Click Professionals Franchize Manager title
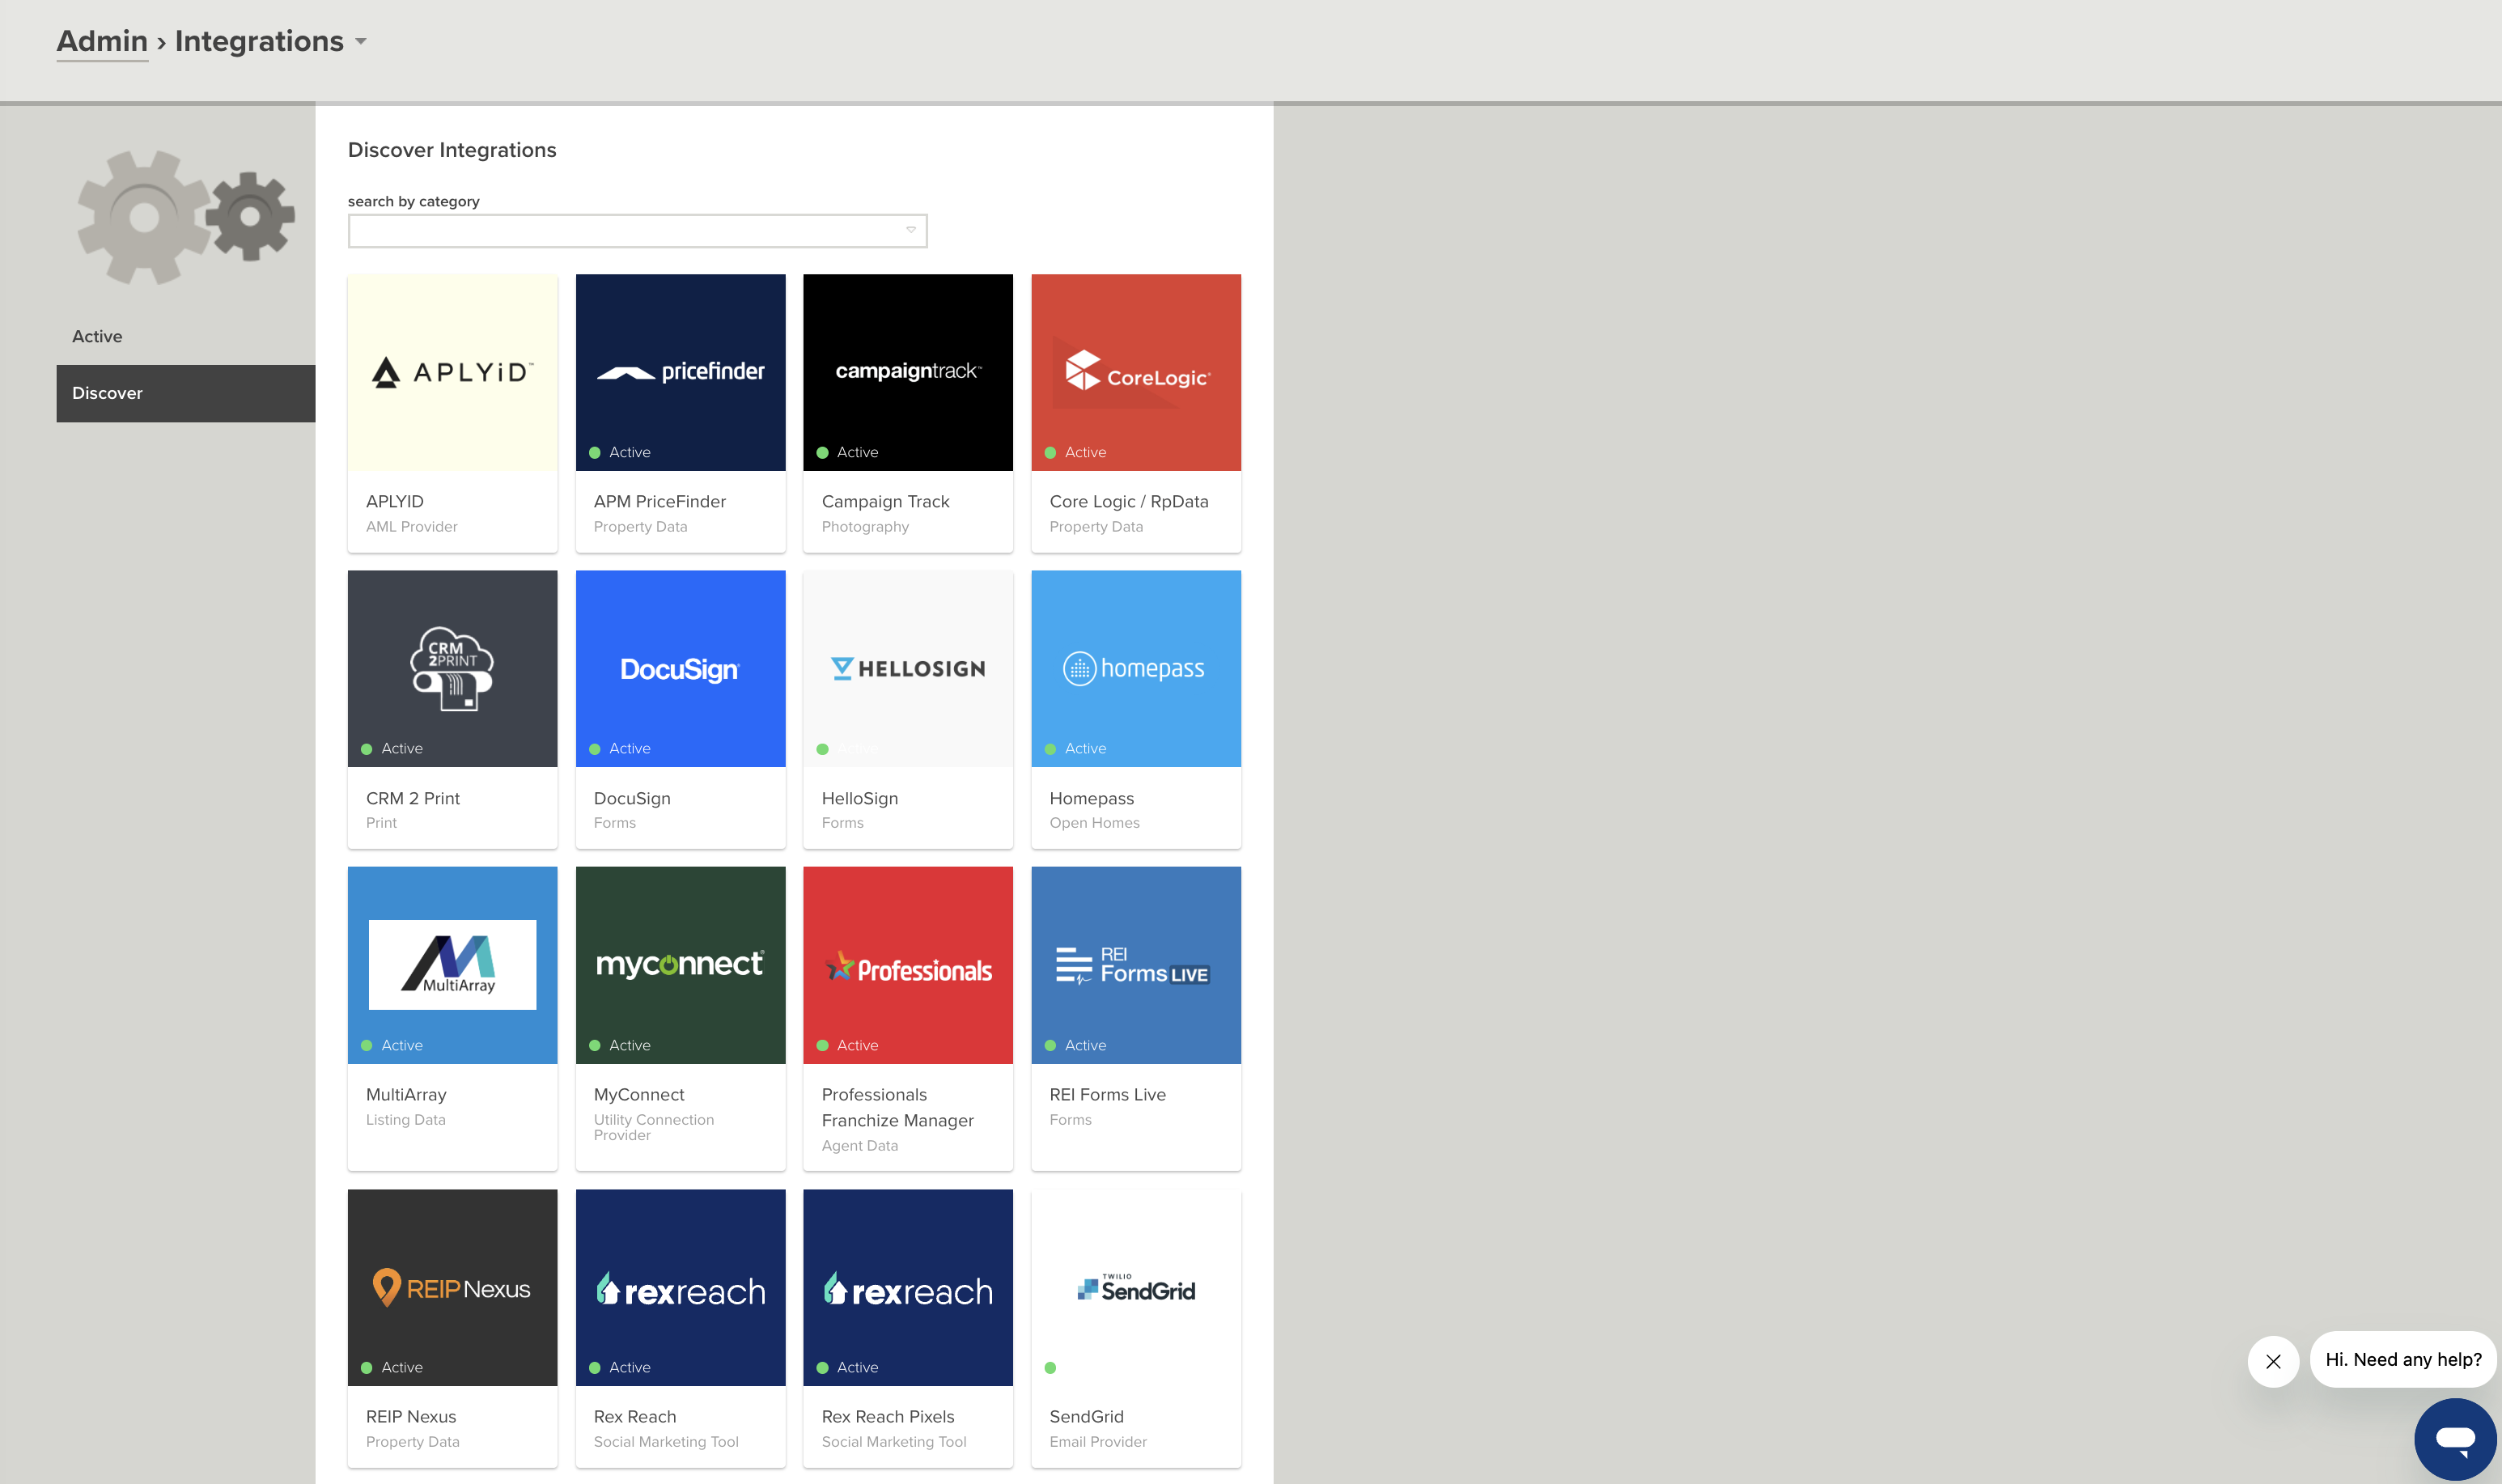This screenshot has height=1484, width=2502. [897, 1107]
